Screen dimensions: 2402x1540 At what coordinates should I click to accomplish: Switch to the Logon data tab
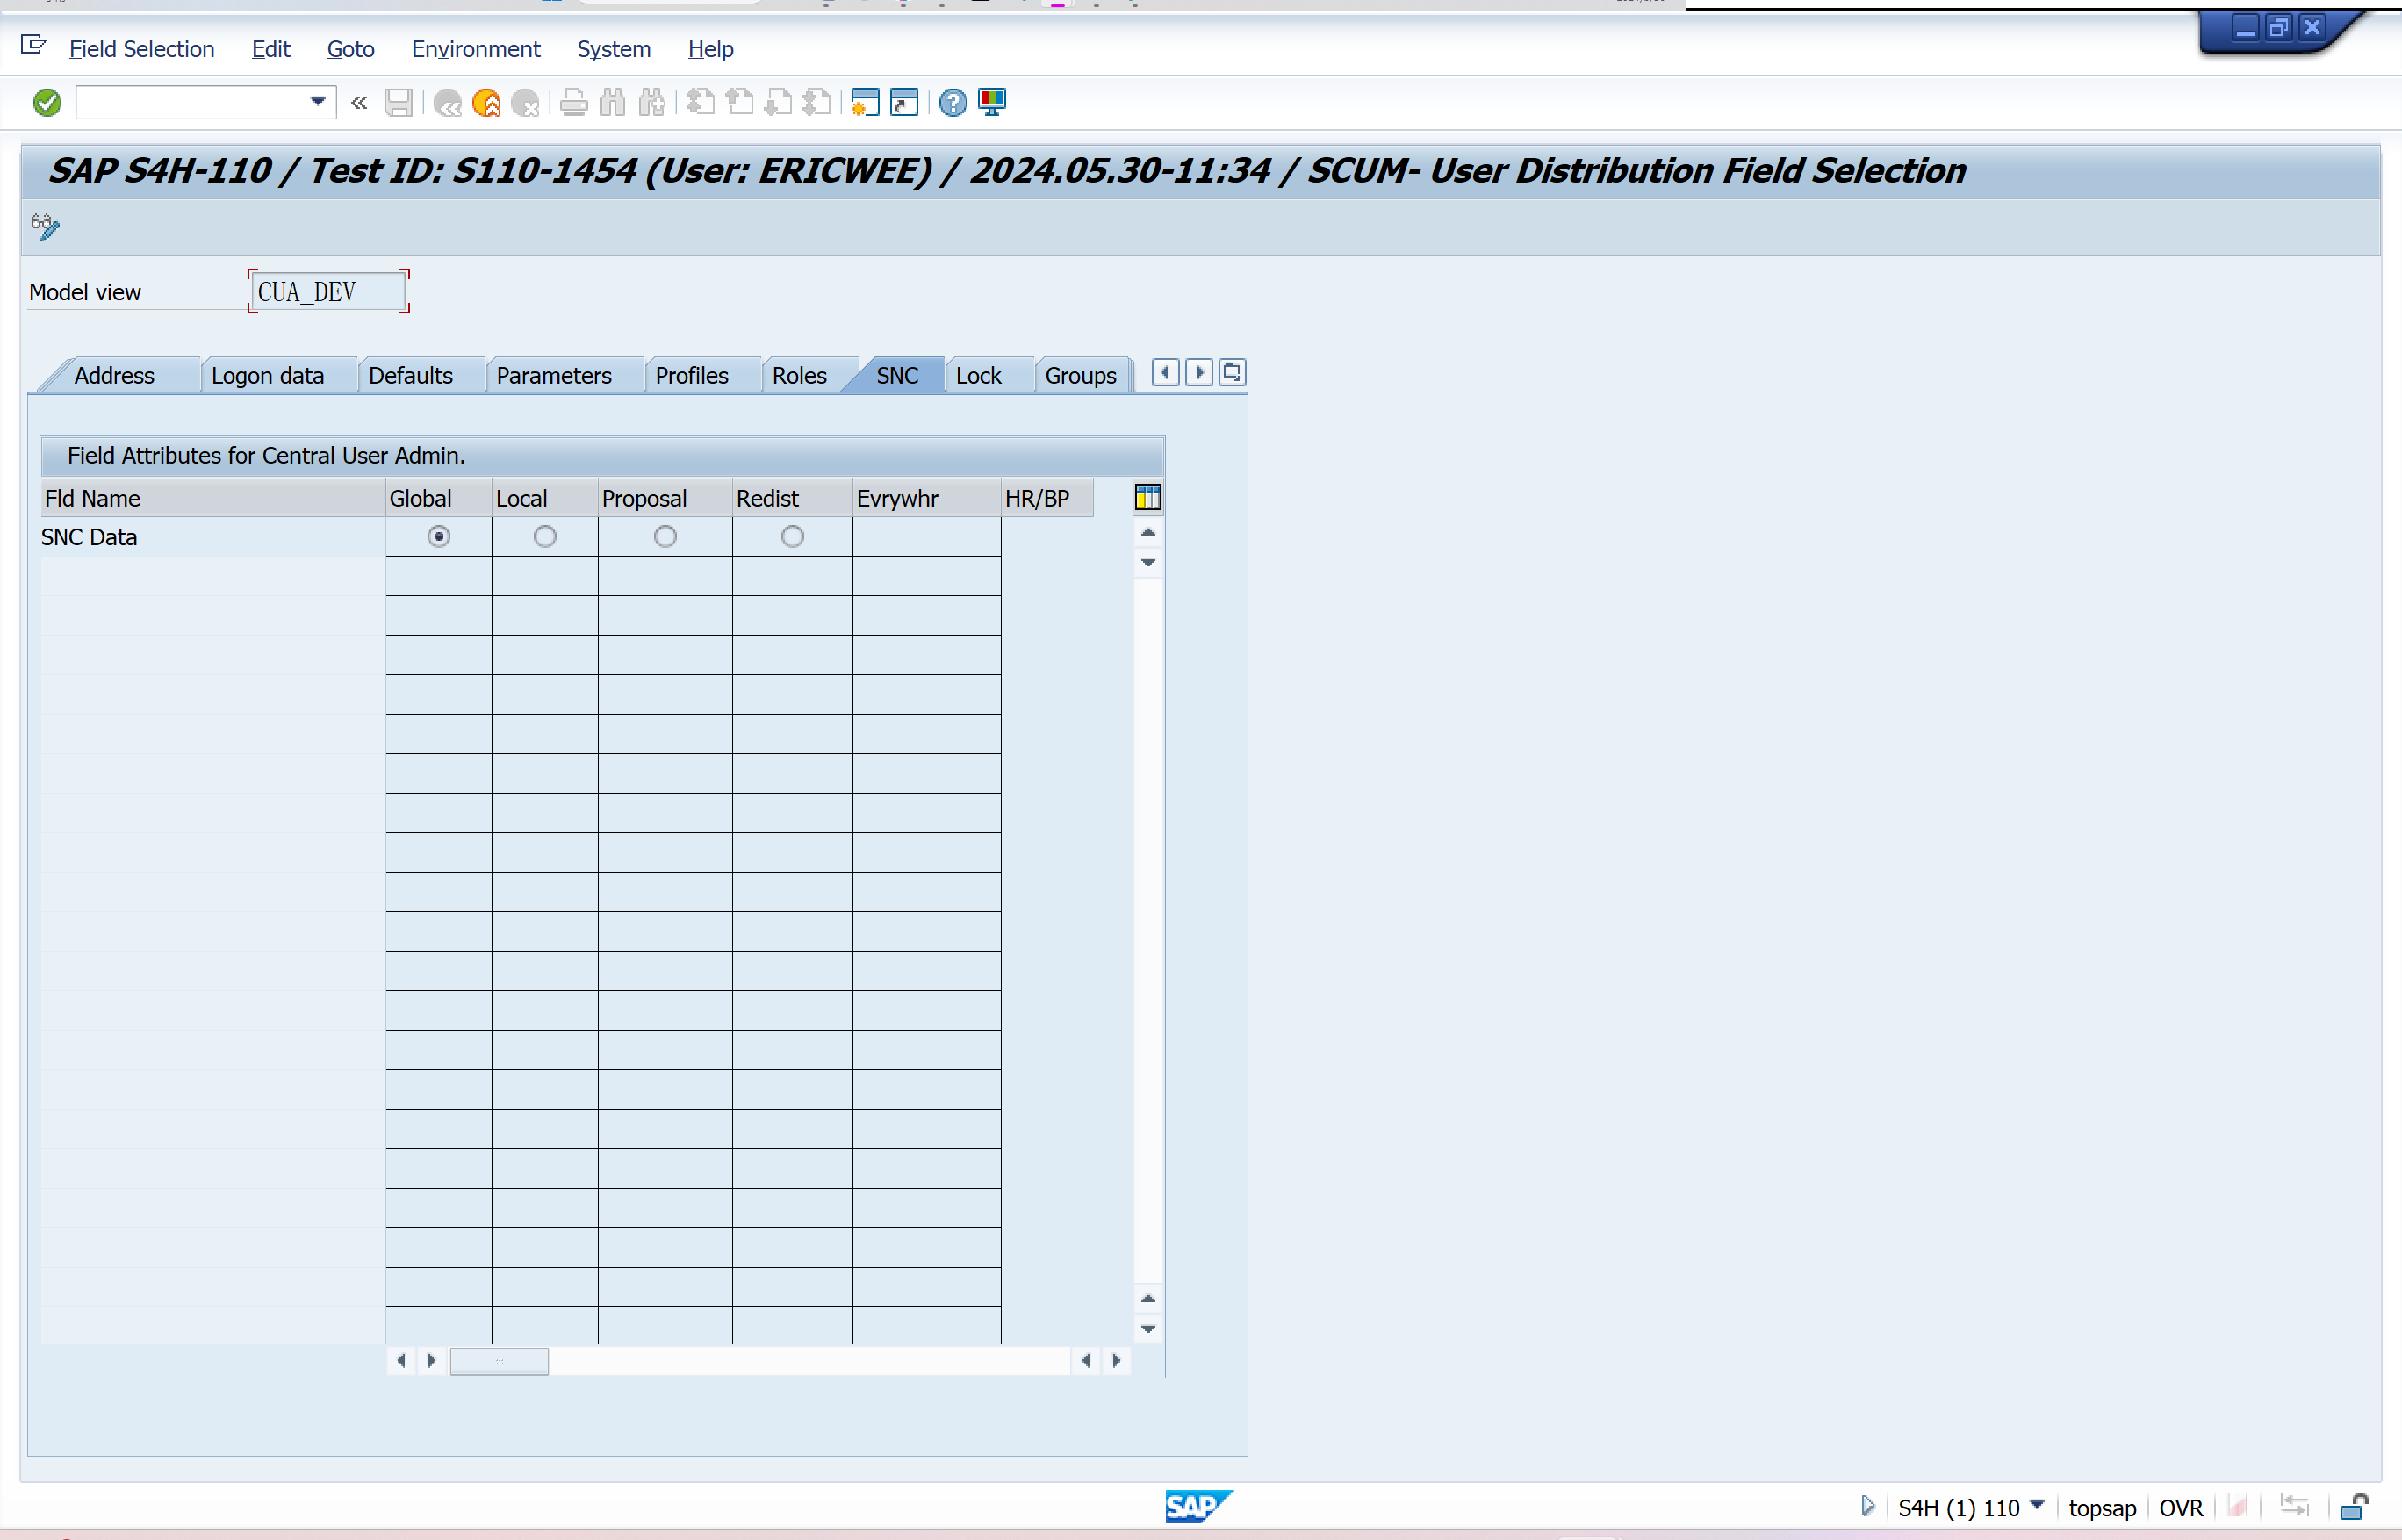(267, 376)
